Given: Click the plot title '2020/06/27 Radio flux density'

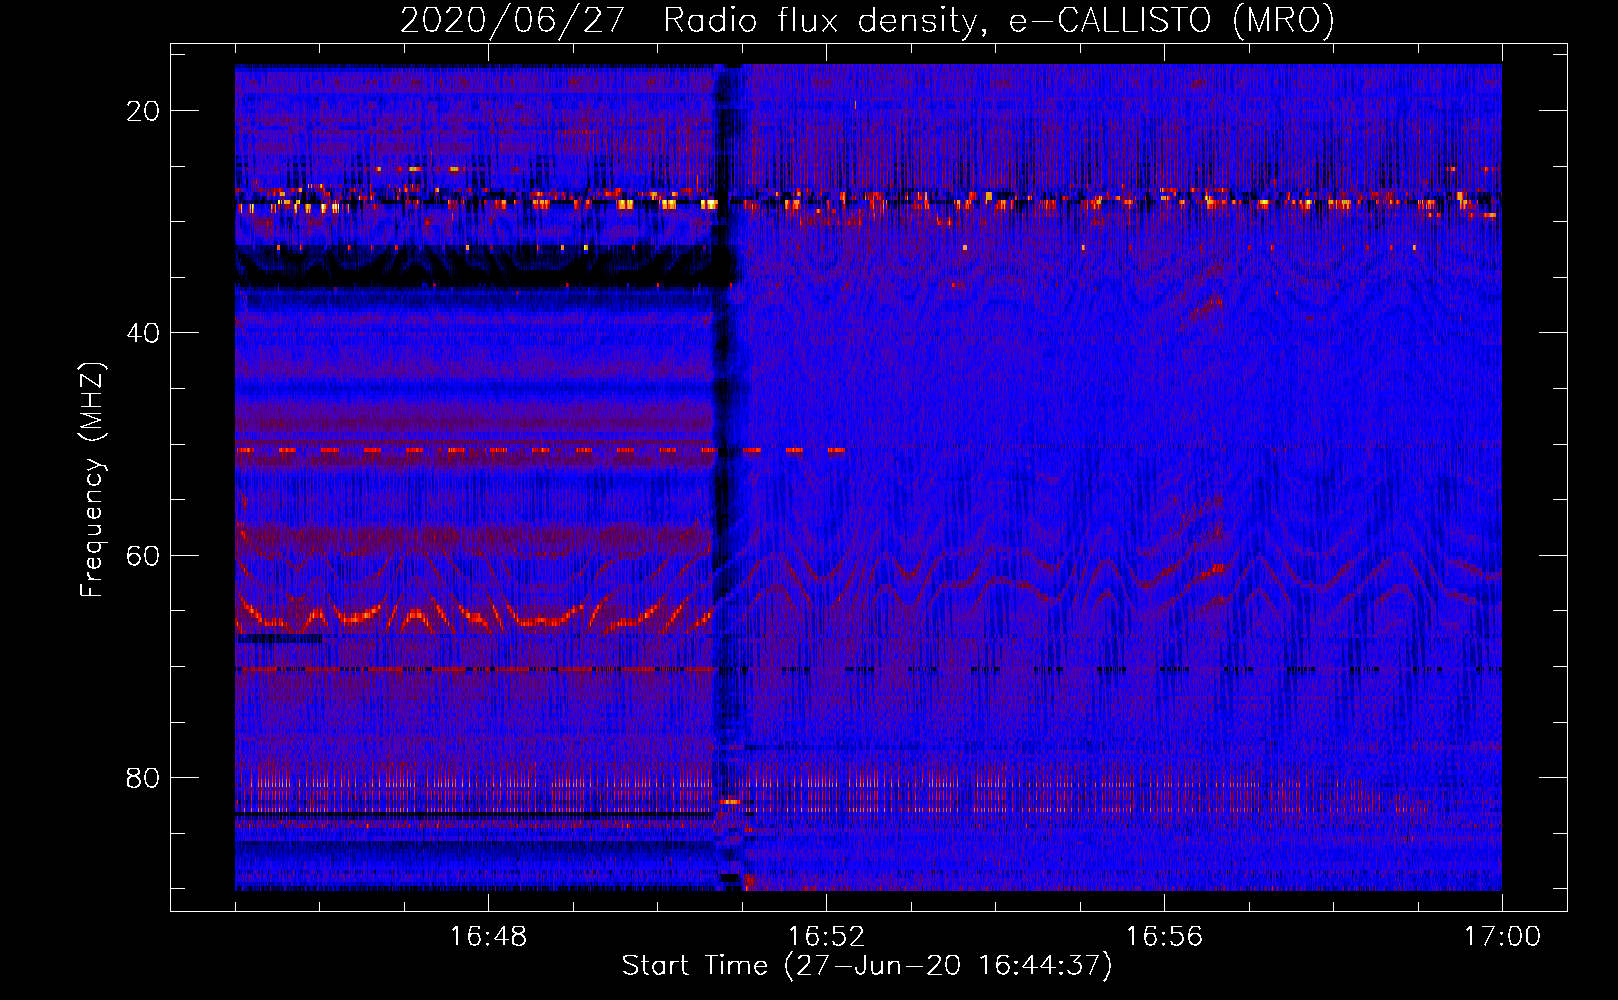Looking at the screenshot, I should point(867,20).
